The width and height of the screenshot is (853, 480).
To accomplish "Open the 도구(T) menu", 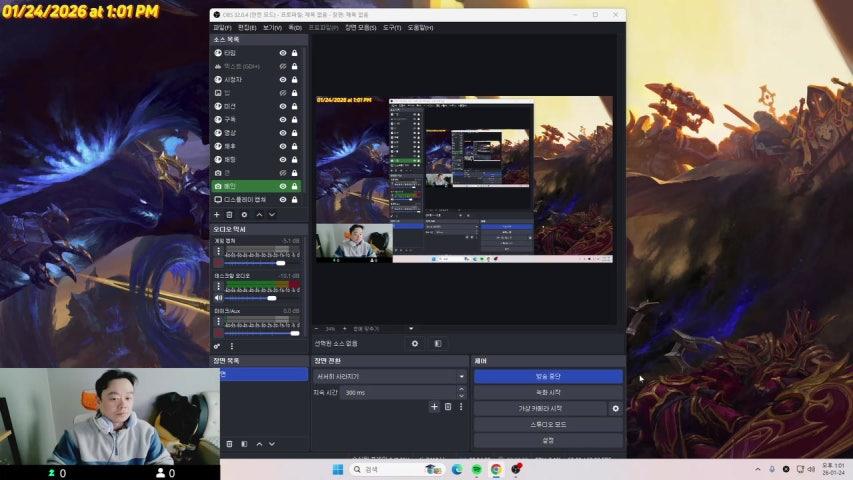I will [x=392, y=27].
